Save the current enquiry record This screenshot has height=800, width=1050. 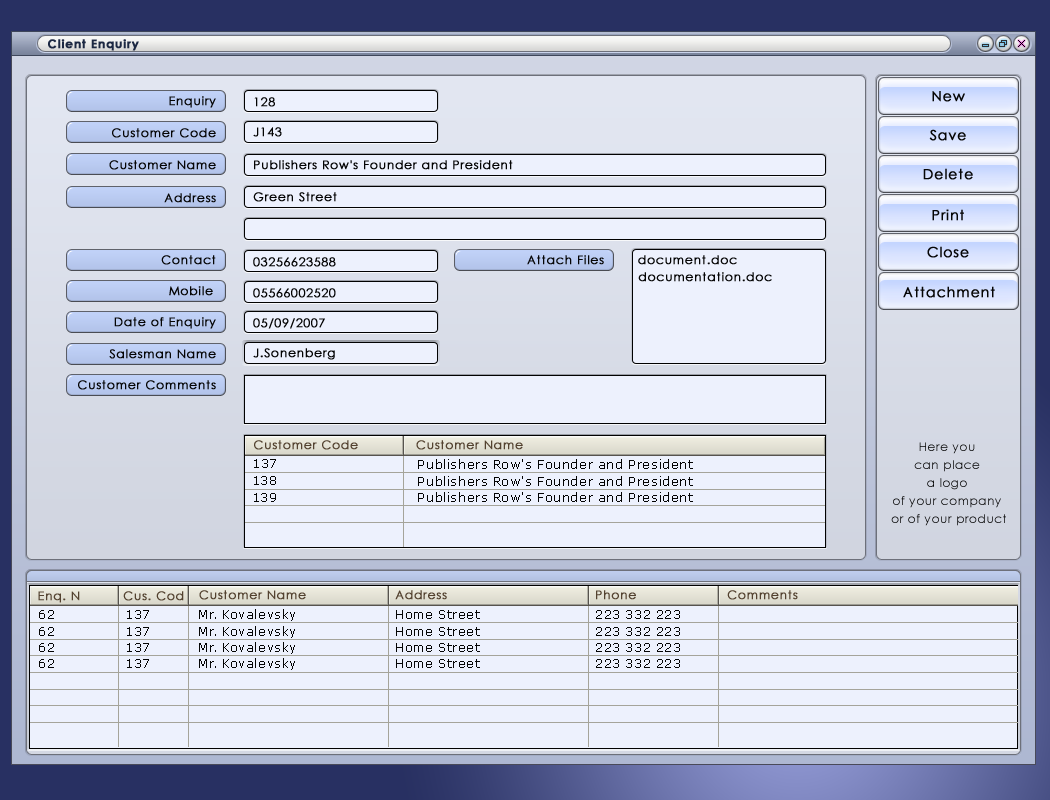(946, 135)
